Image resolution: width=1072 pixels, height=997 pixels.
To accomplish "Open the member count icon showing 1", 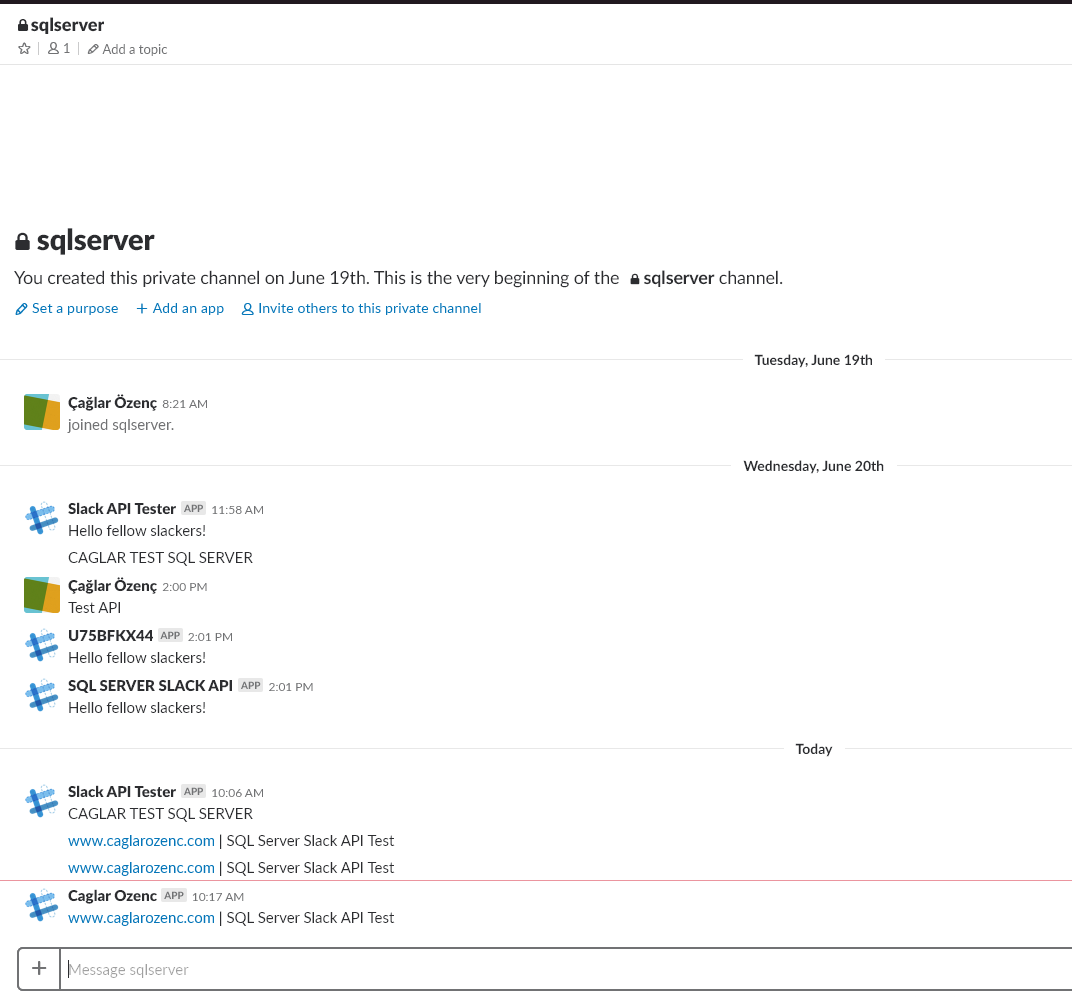I will point(59,49).
